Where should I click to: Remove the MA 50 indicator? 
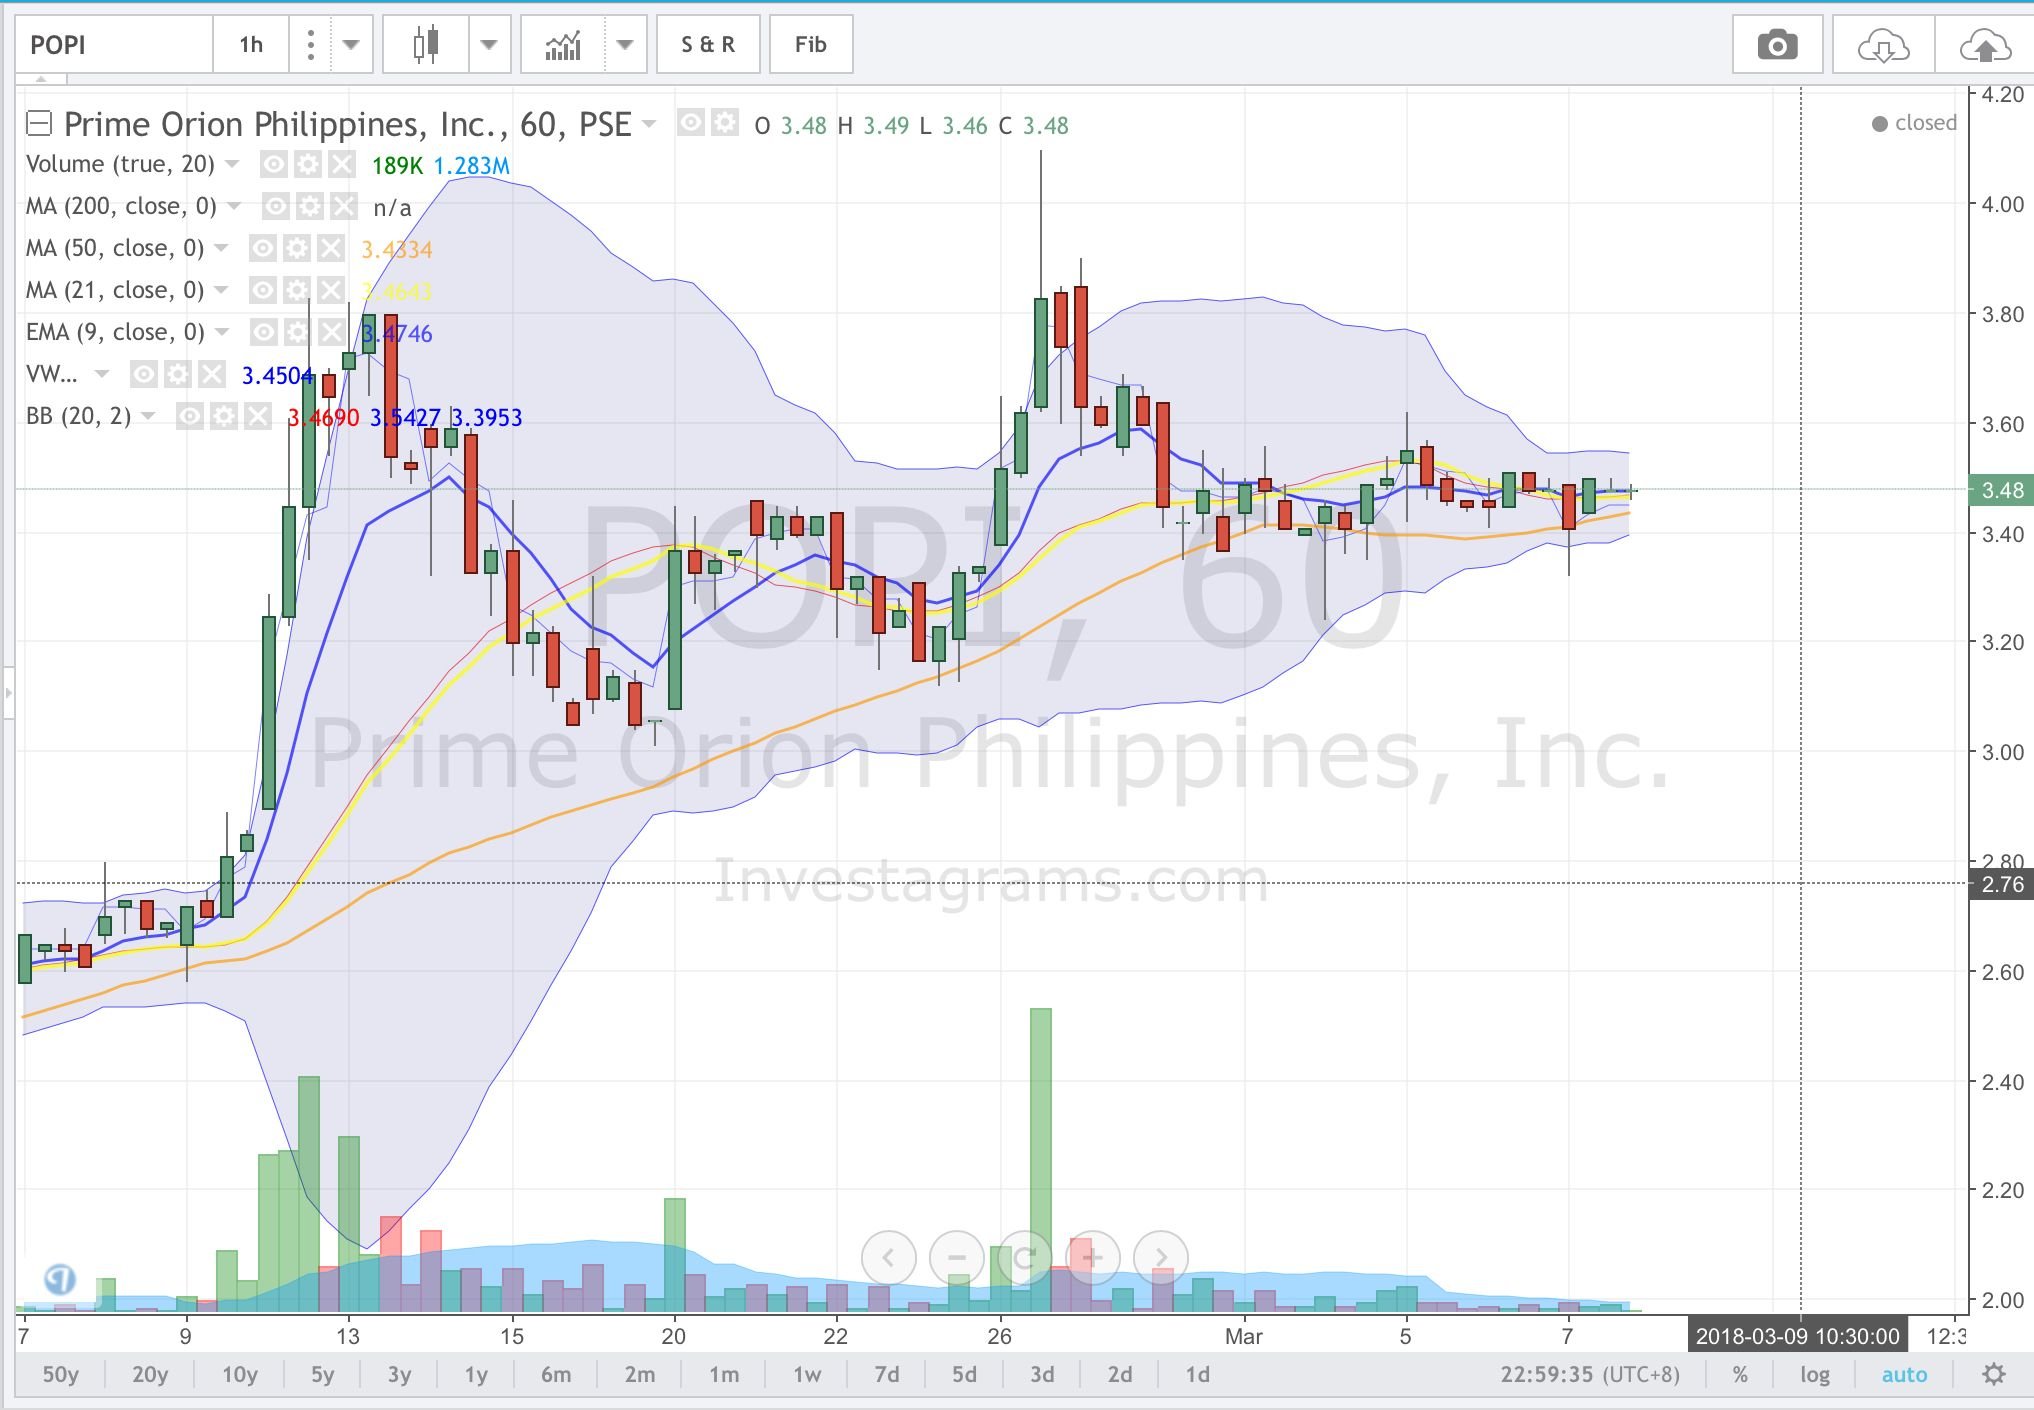(330, 249)
